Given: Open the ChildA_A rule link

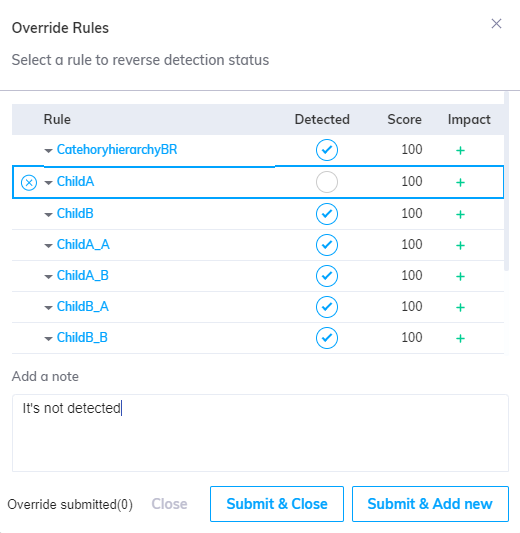Looking at the screenshot, I should click(83, 244).
